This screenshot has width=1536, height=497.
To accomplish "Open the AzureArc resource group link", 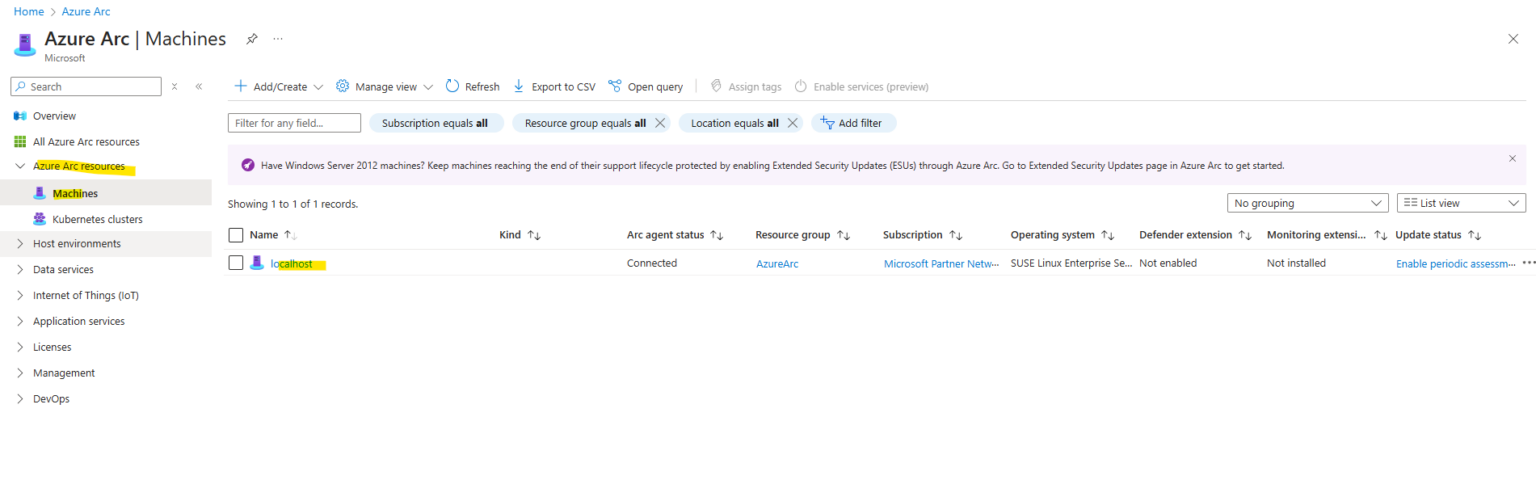I will coord(777,264).
